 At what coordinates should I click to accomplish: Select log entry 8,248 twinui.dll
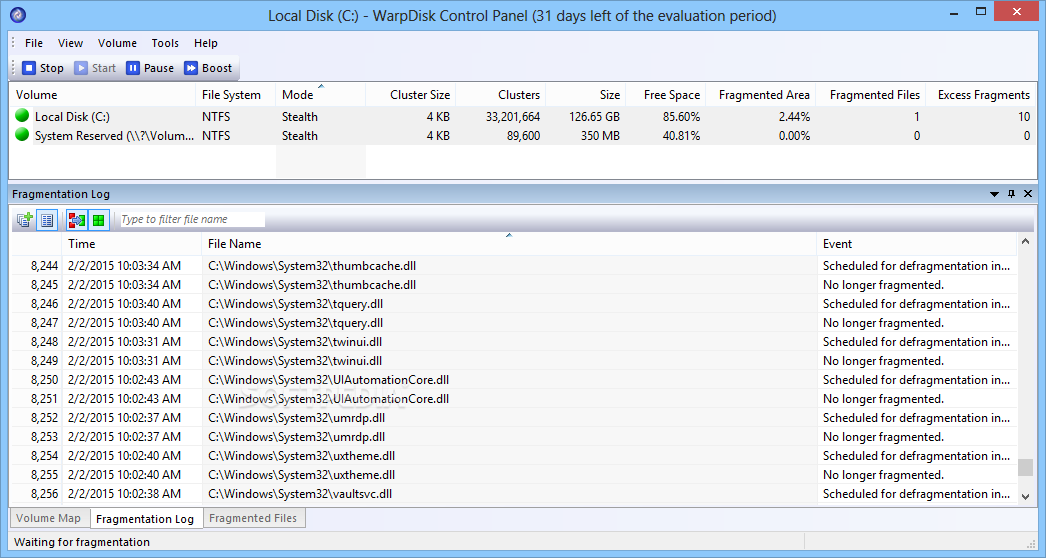tap(514, 342)
